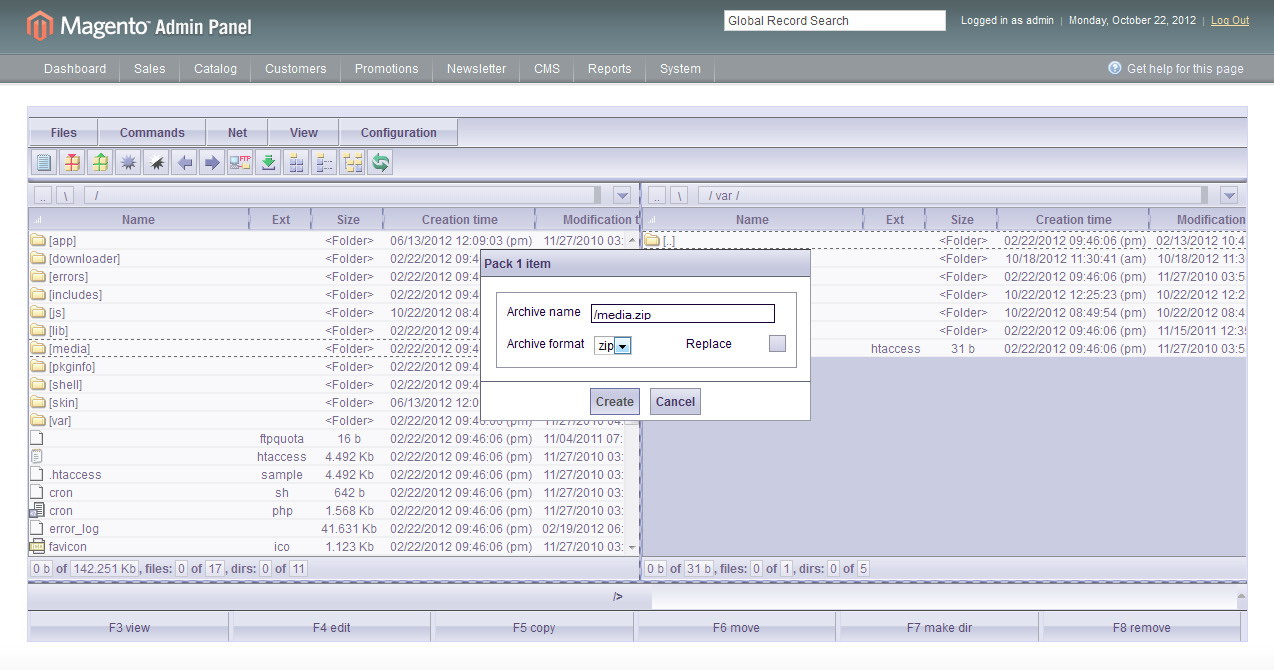Image resolution: width=1274 pixels, height=670 pixels.
Task: Click the [..] parent folder icon in right panel
Action: pyautogui.click(x=652, y=240)
